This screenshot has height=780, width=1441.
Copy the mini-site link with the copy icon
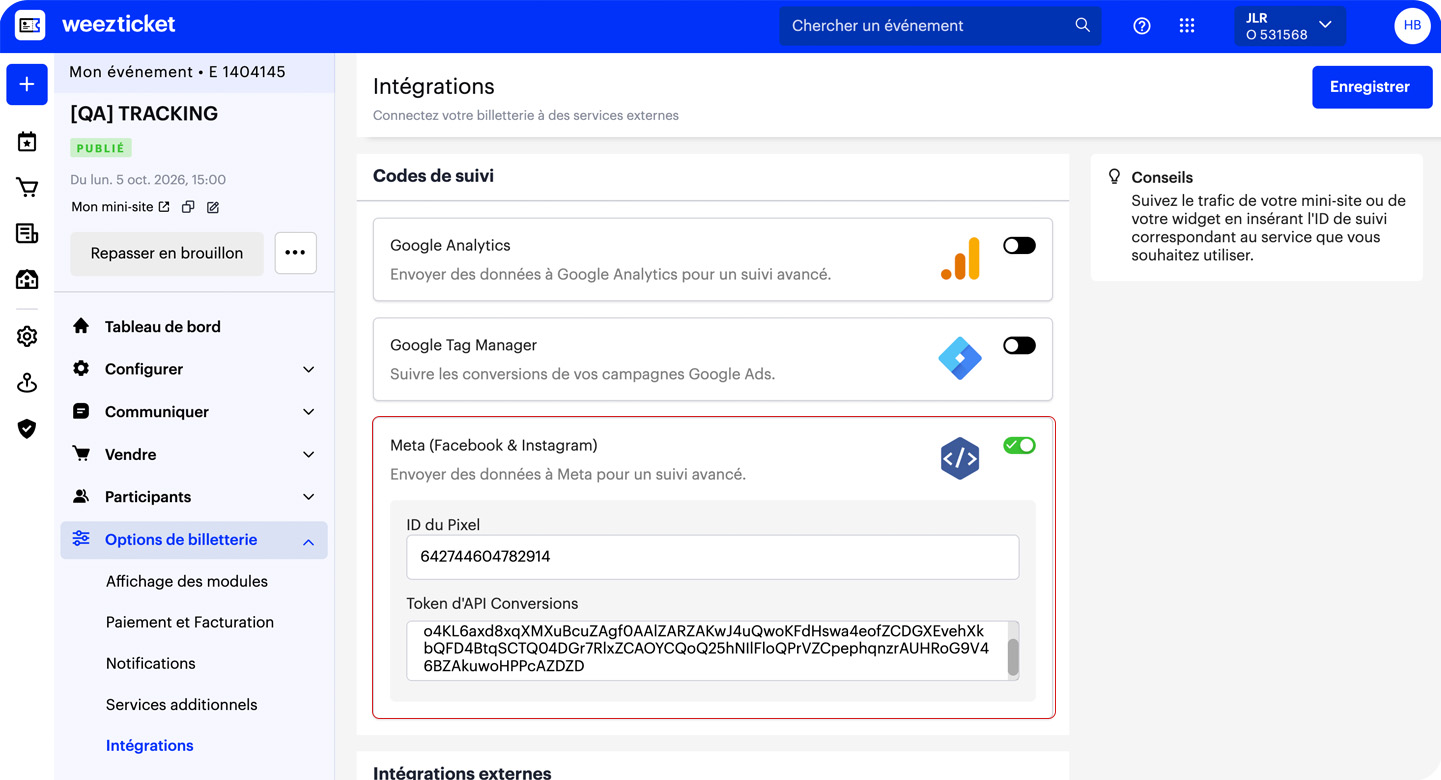tap(188, 206)
